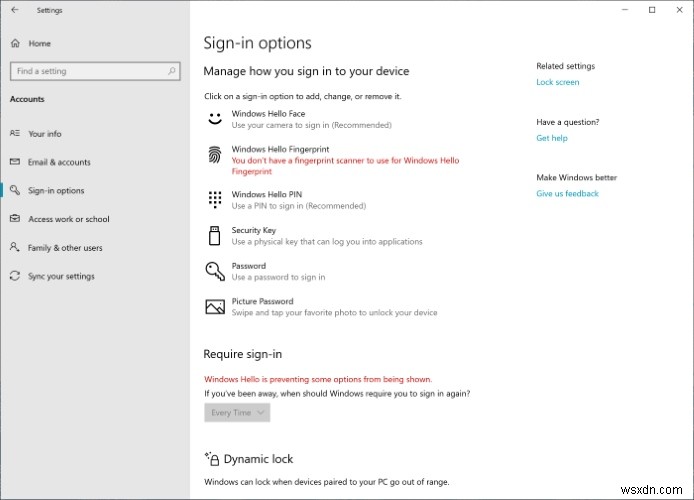
Task: Click the back arrow in Settings
Action: tap(15, 10)
